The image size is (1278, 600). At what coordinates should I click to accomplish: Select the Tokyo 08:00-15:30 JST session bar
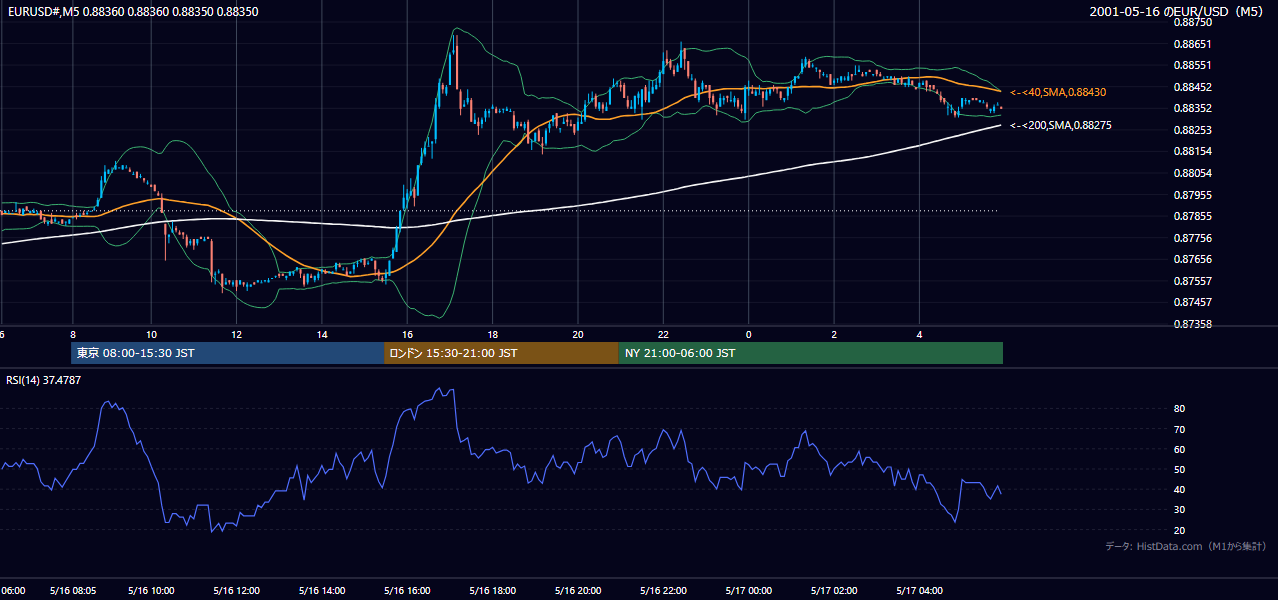[227, 353]
